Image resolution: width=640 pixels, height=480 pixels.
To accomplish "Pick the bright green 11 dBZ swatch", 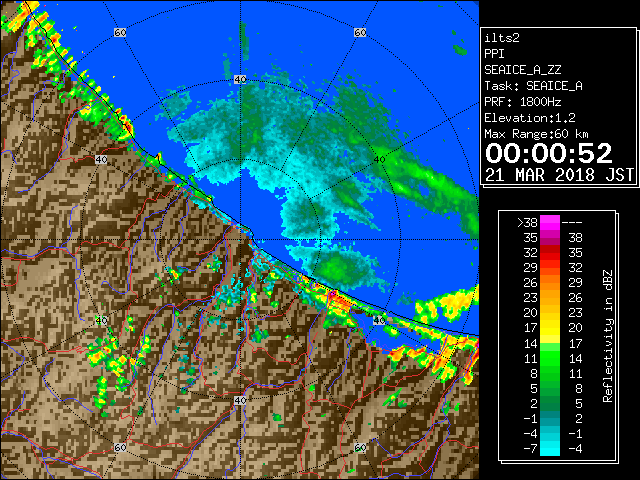I will (550, 358).
